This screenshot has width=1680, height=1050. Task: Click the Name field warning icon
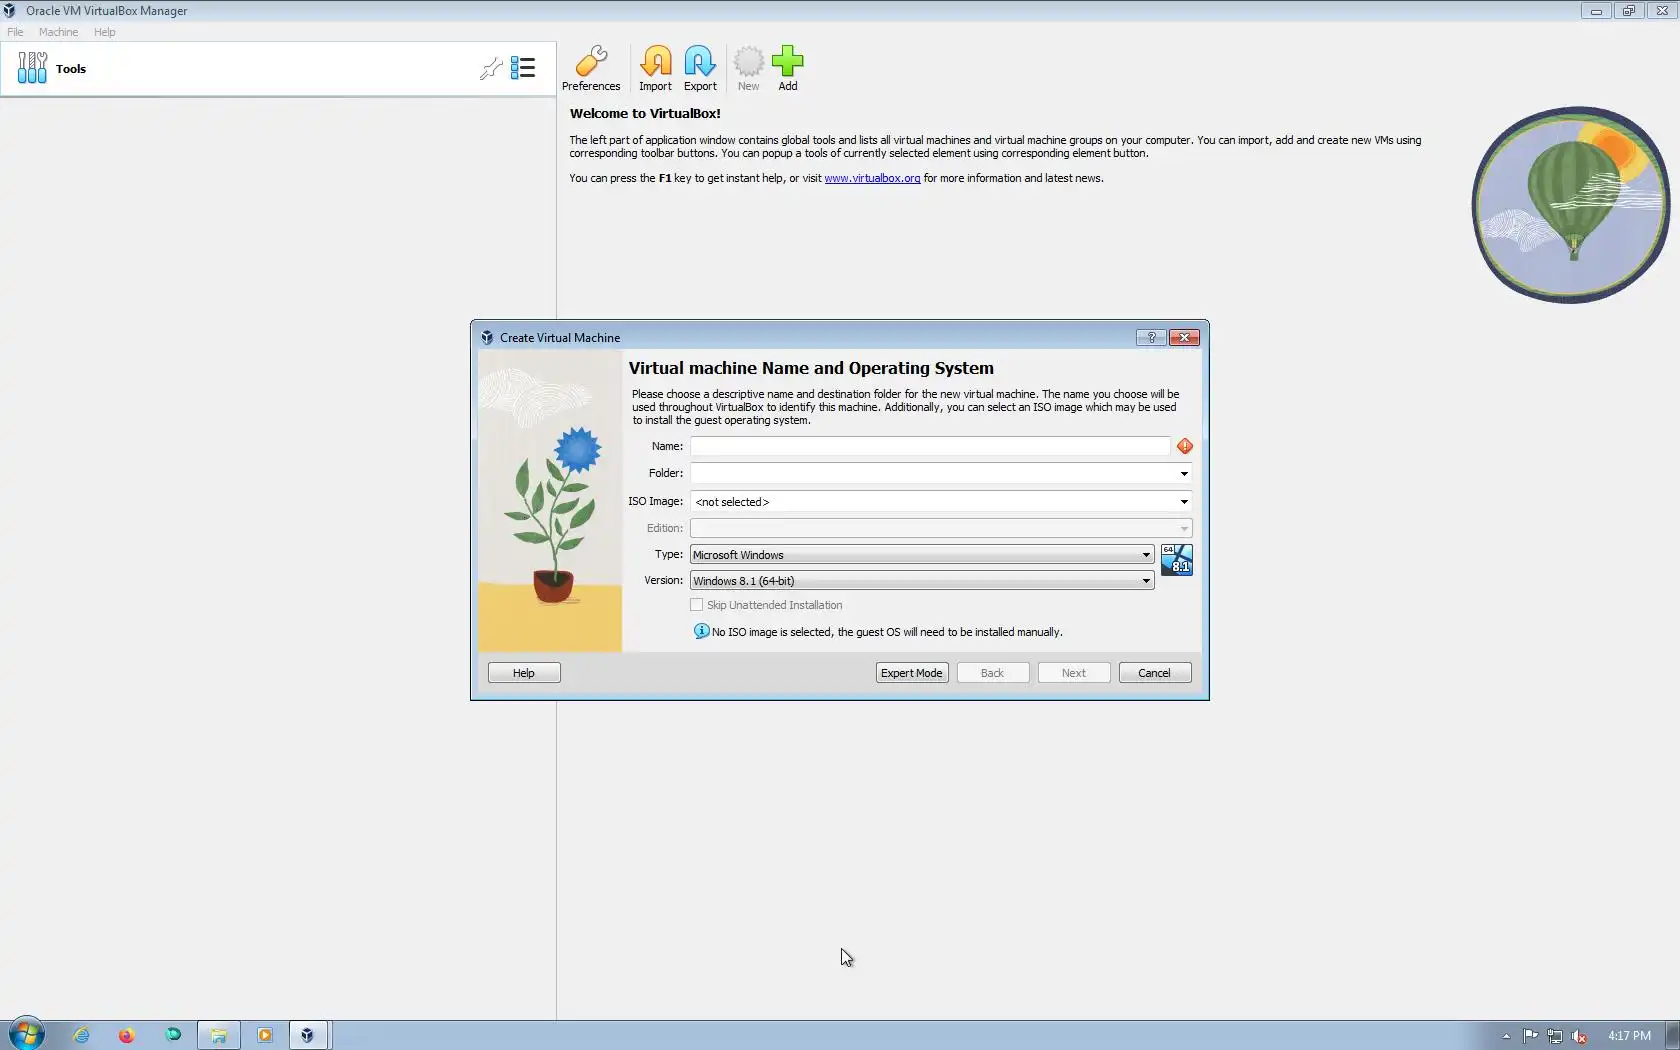1185,446
